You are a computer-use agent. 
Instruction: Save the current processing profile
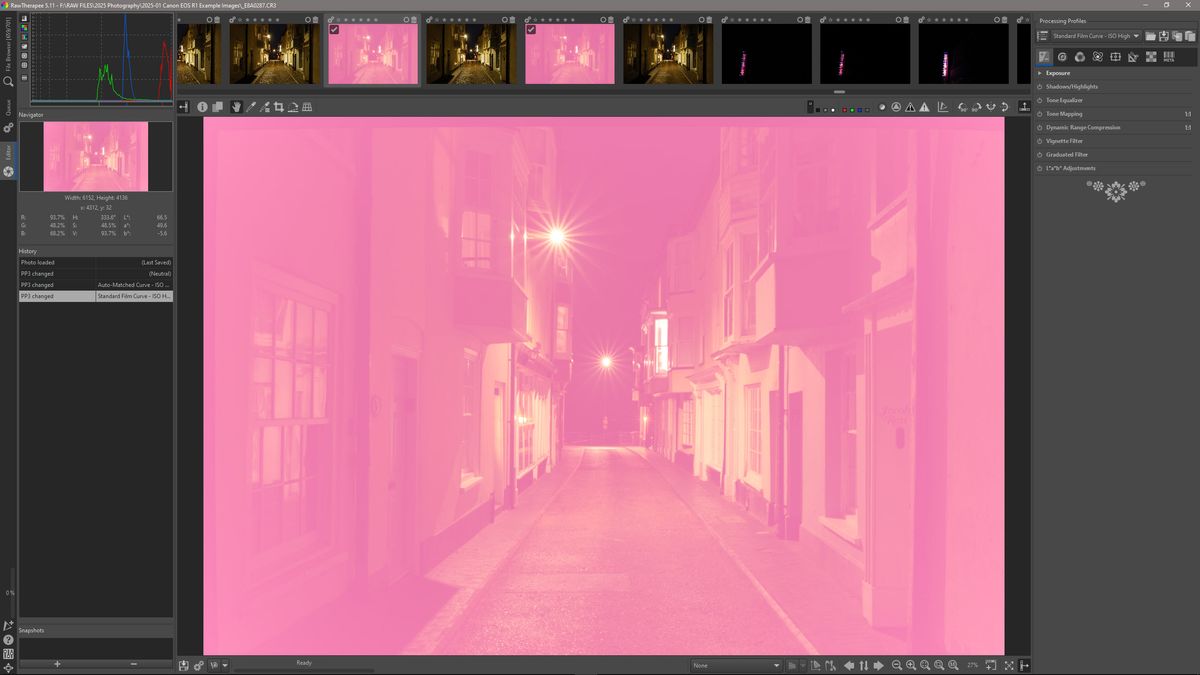coord(1163,36)
